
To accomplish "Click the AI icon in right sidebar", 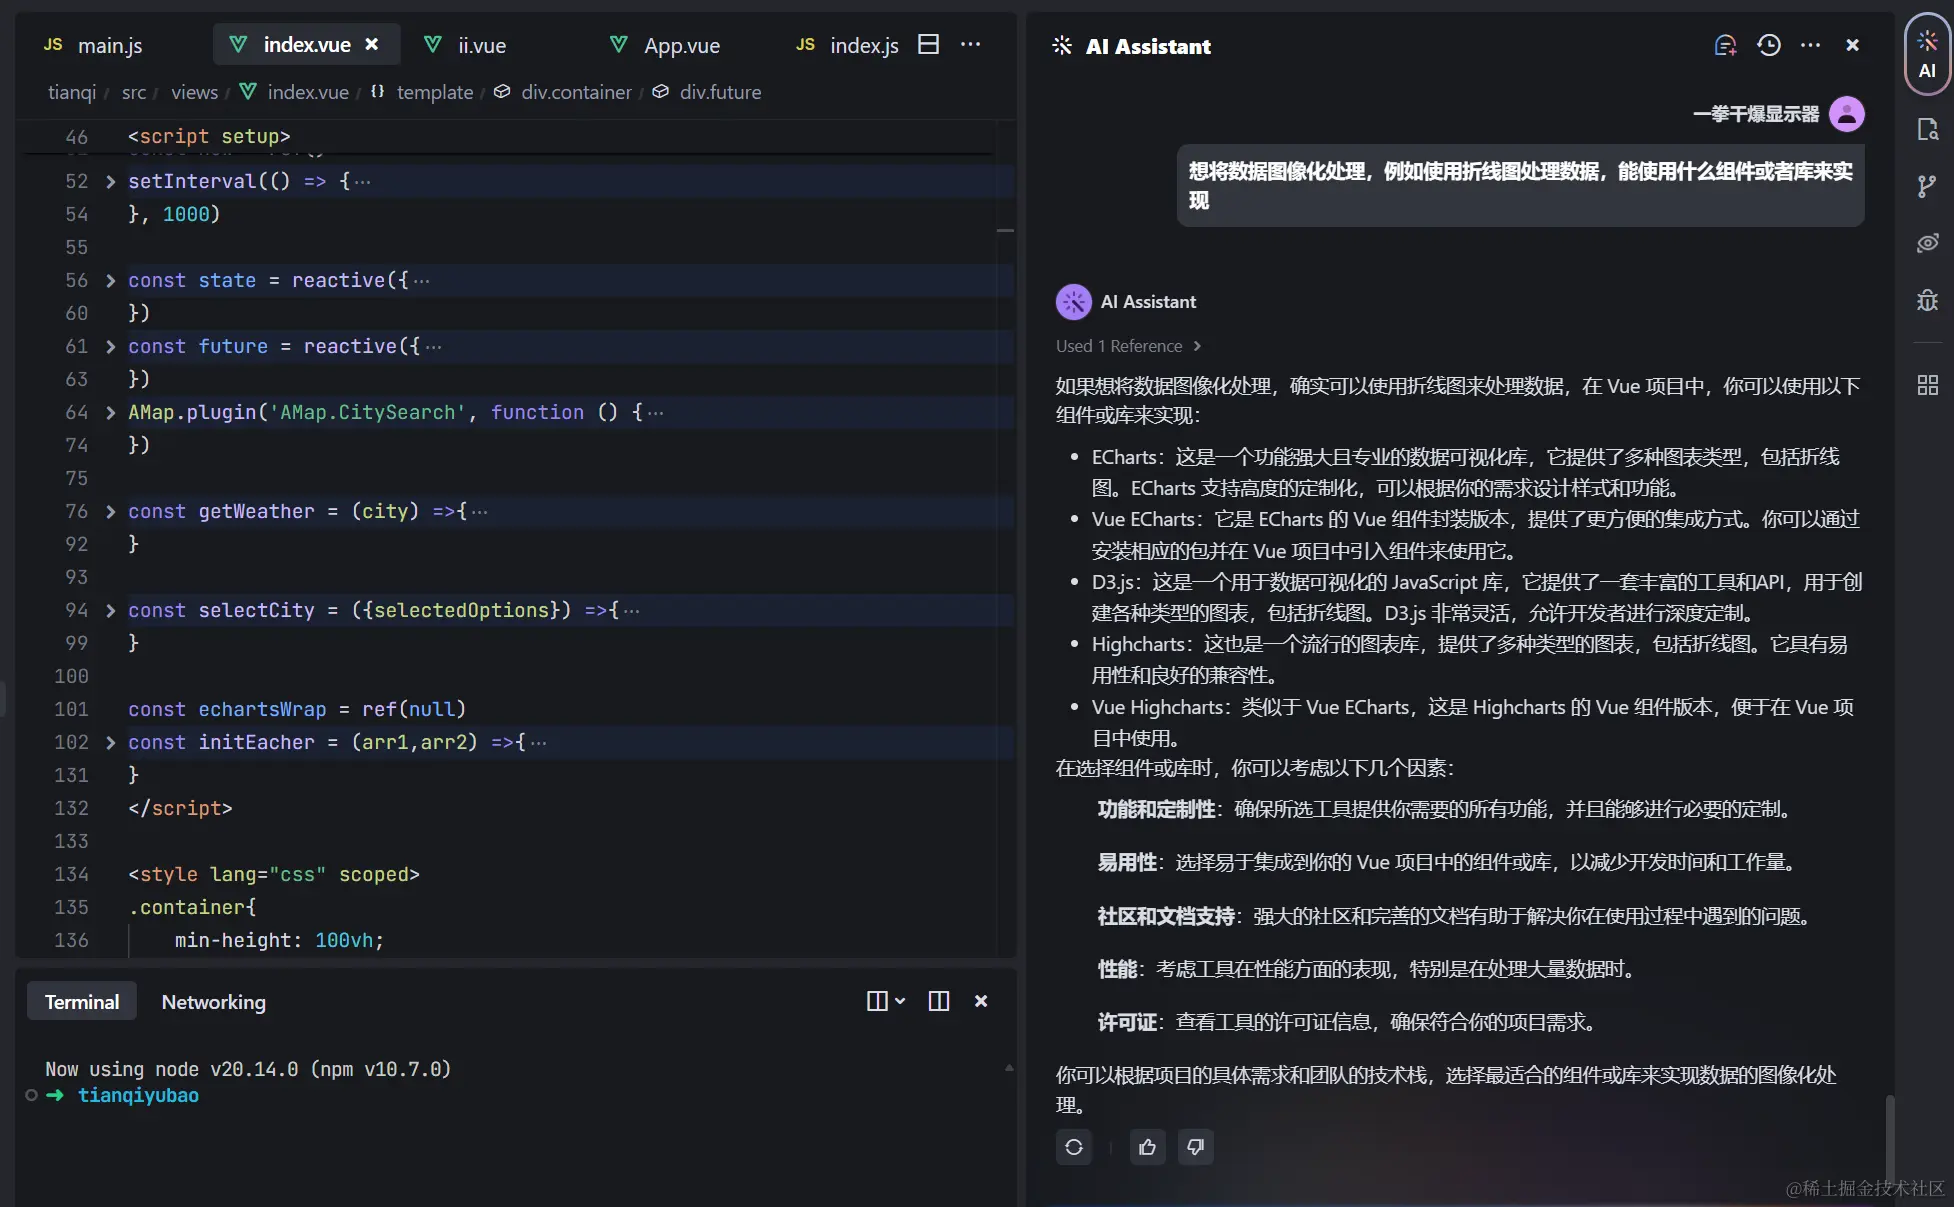I will point(1927,54).
